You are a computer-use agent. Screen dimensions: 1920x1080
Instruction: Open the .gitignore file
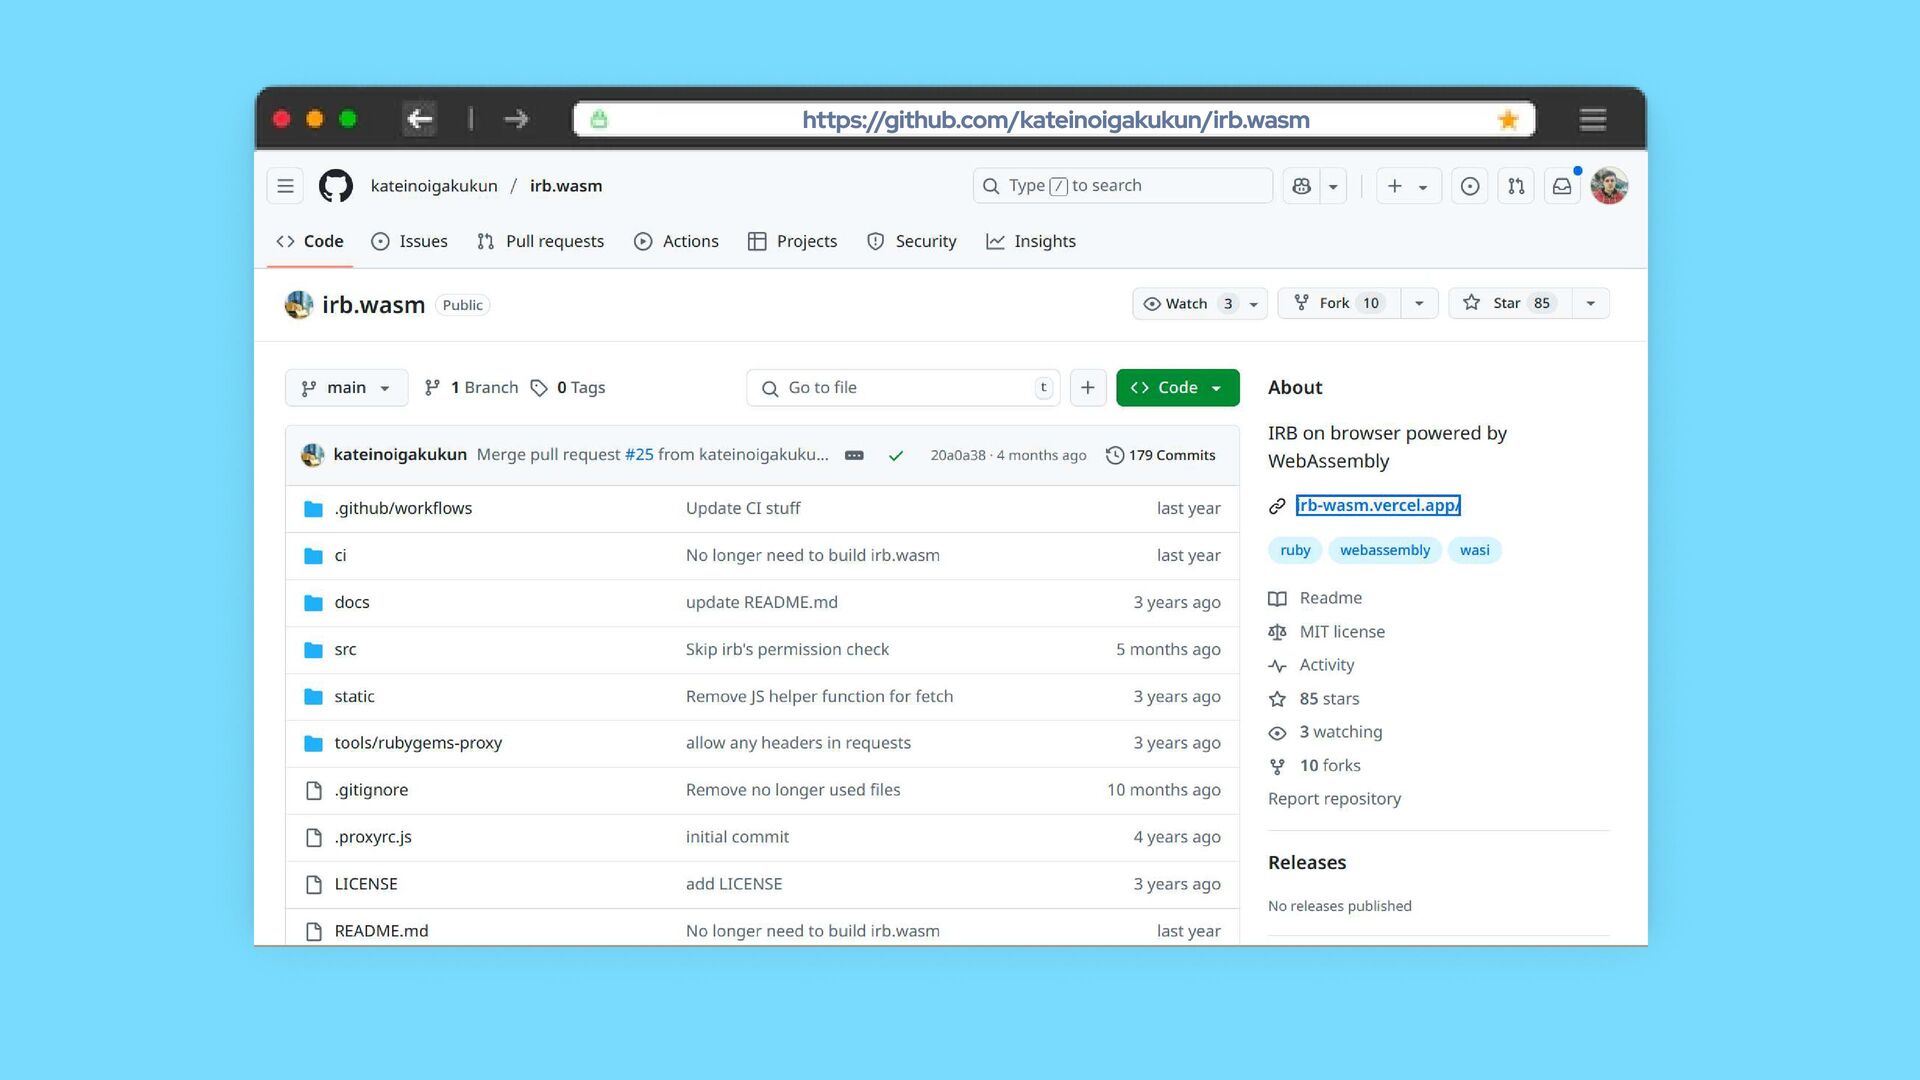coord(371,791)
